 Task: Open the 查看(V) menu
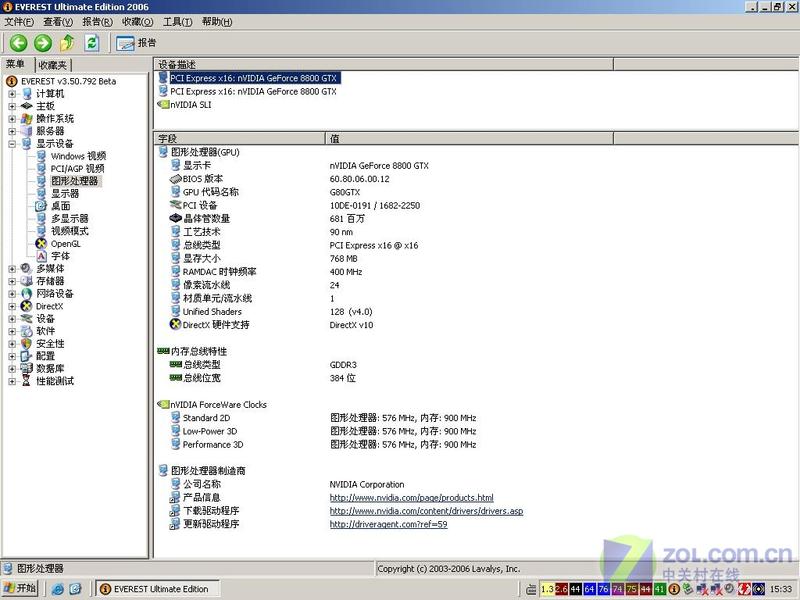point(58,21)
